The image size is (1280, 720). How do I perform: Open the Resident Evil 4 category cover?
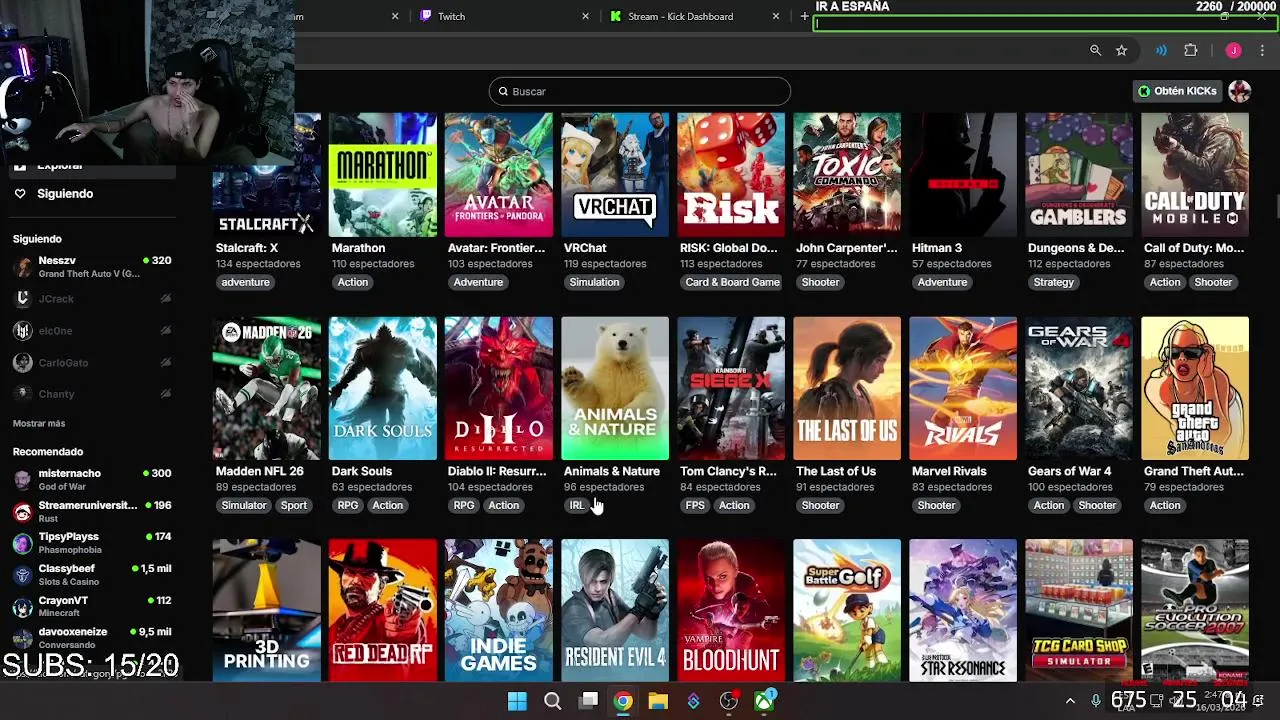(615, 610)
